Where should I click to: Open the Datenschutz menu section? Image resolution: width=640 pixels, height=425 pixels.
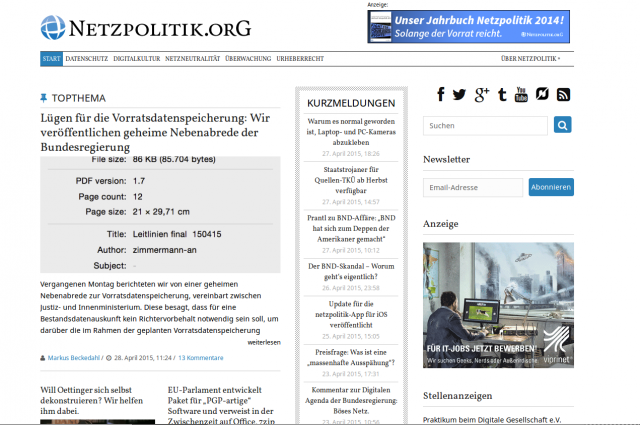[87, 59]
